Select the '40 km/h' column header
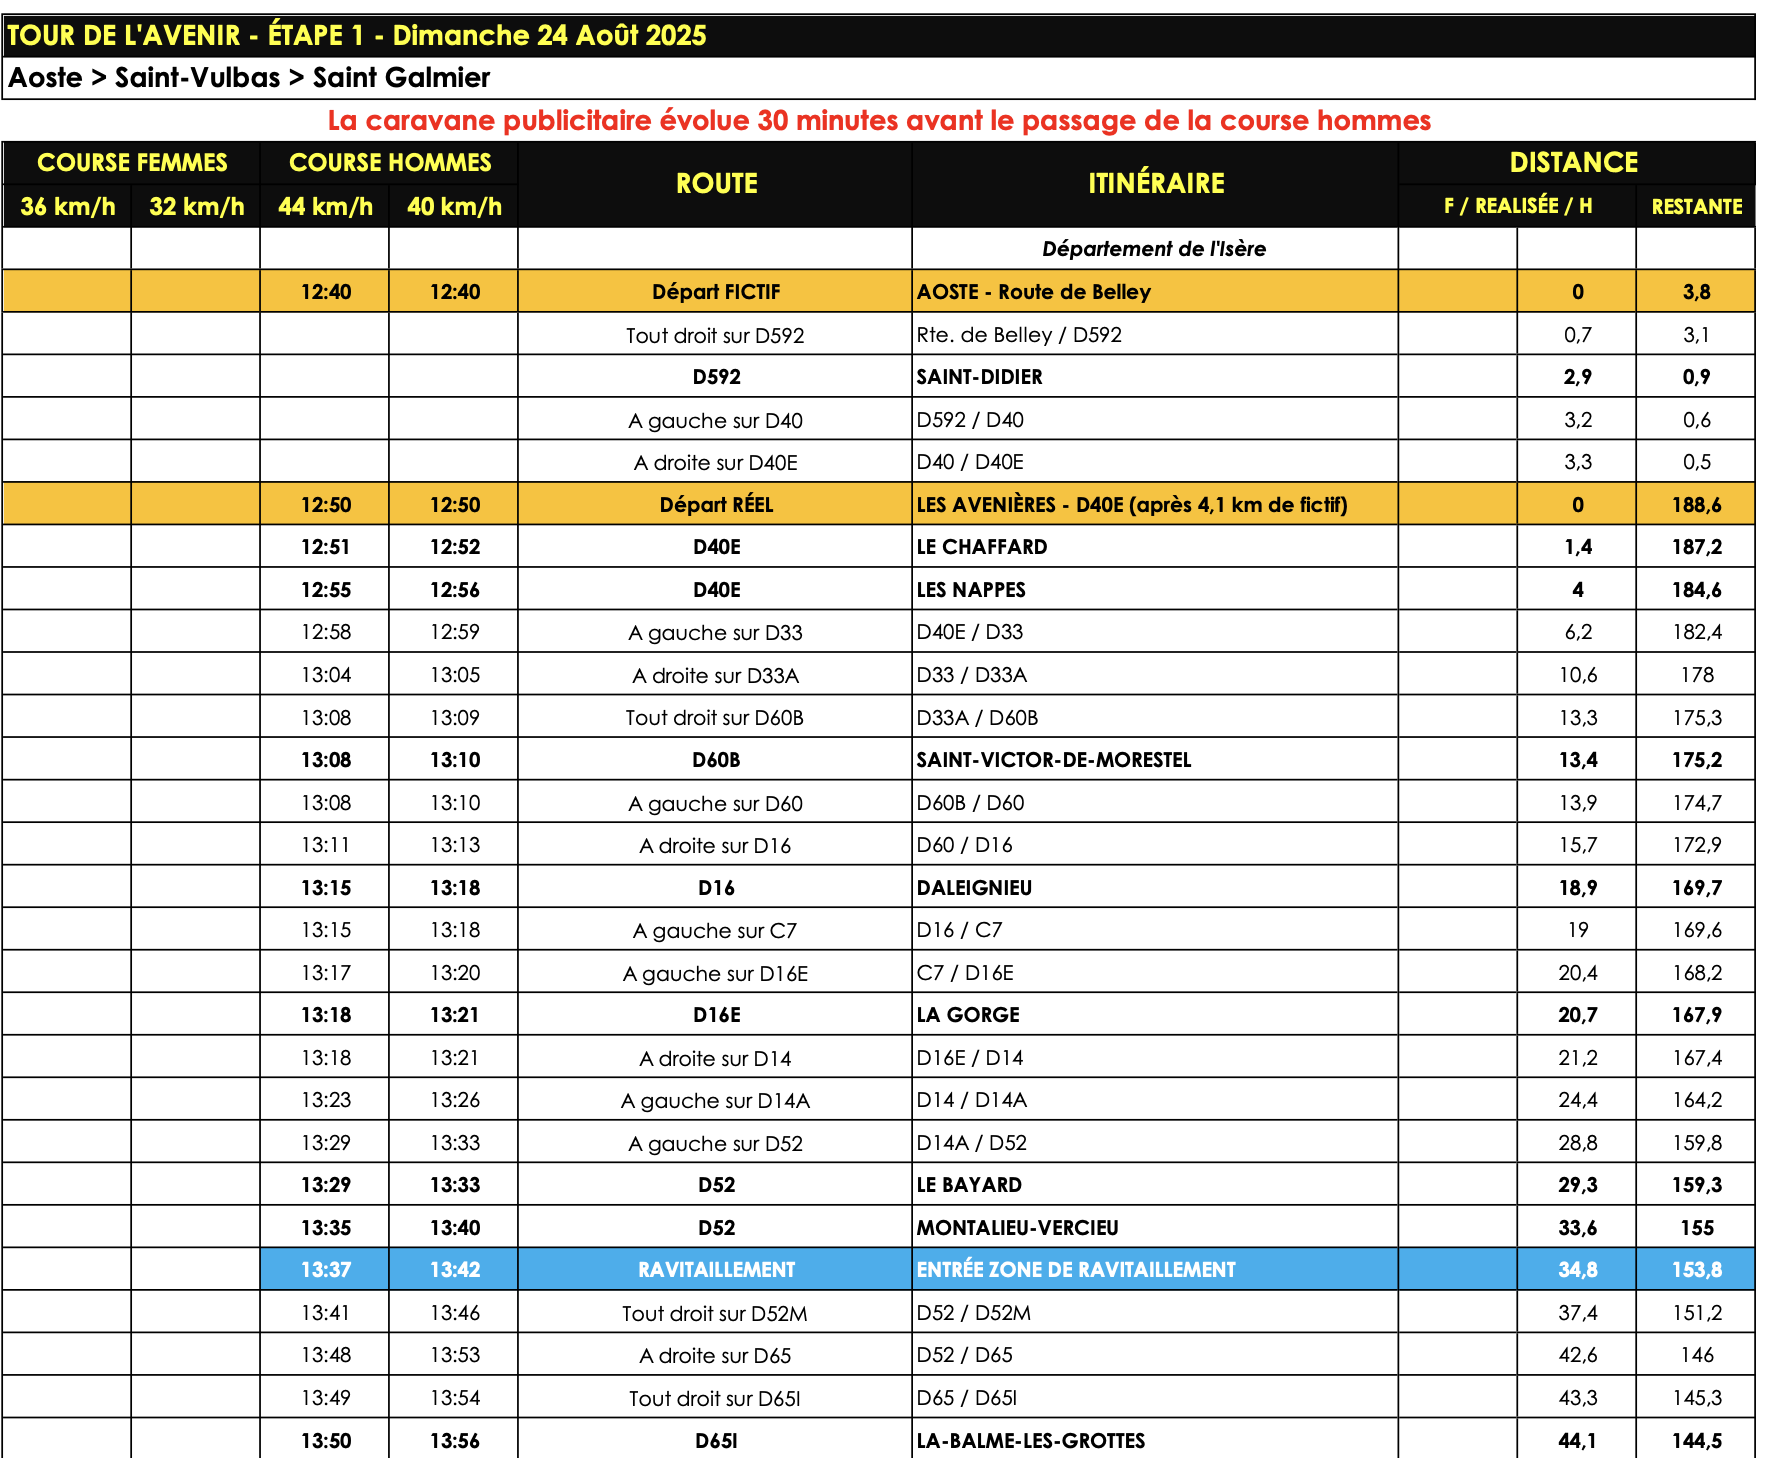 pos(454,207)
